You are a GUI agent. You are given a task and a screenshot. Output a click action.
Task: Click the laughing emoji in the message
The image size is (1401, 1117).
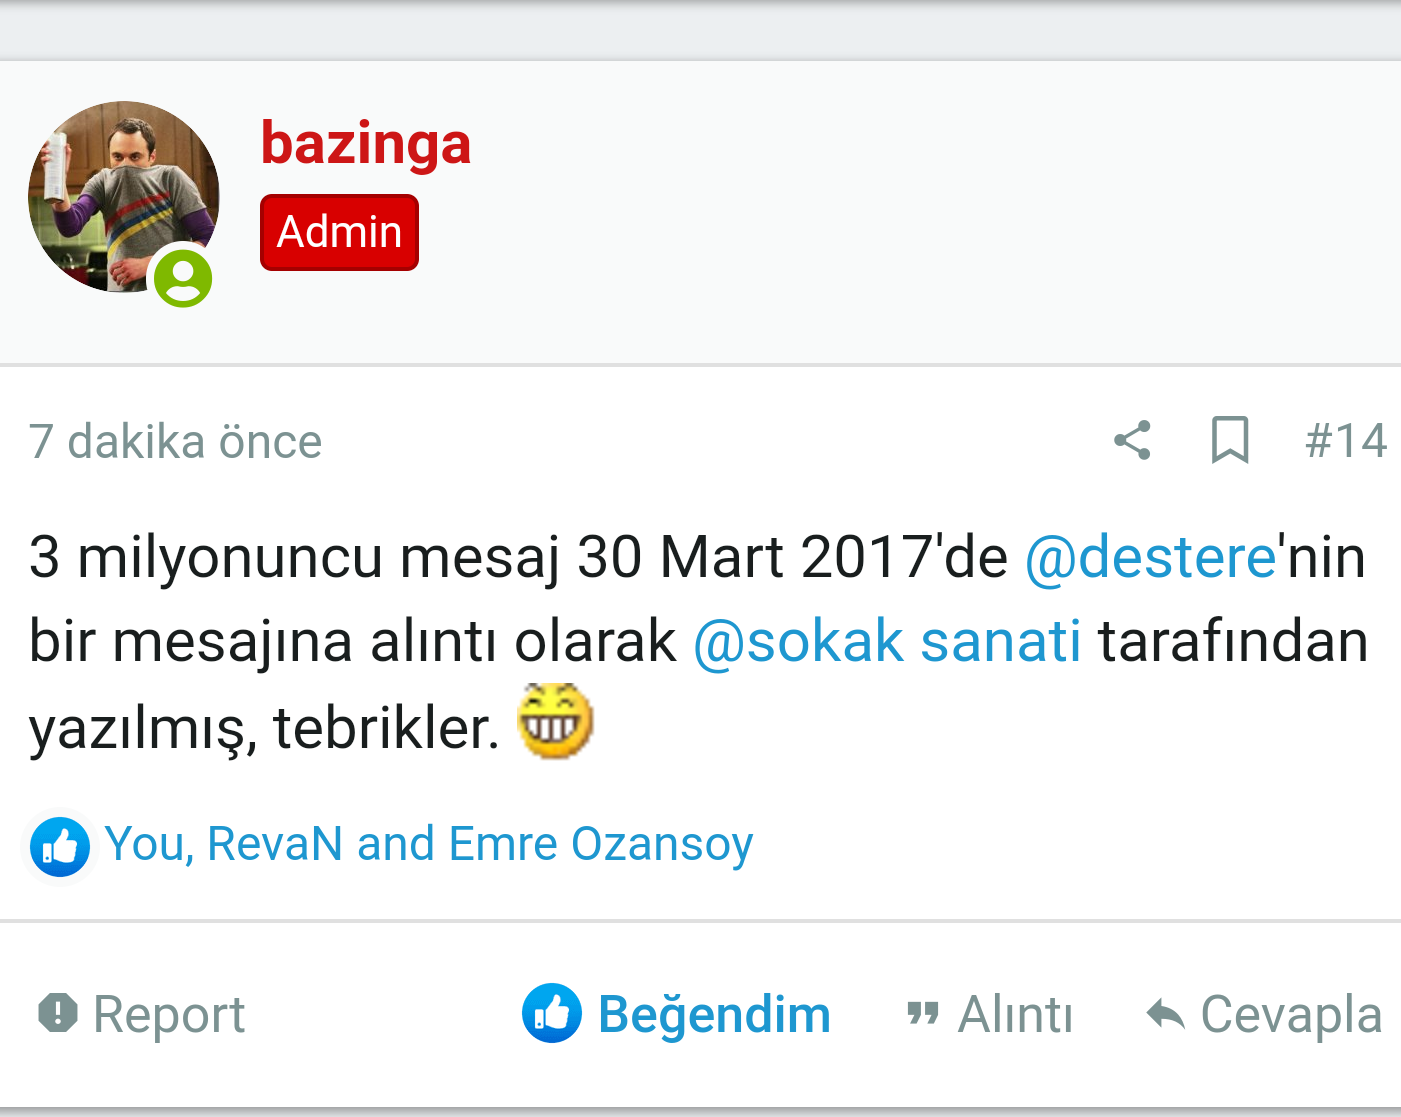[555, 721]
